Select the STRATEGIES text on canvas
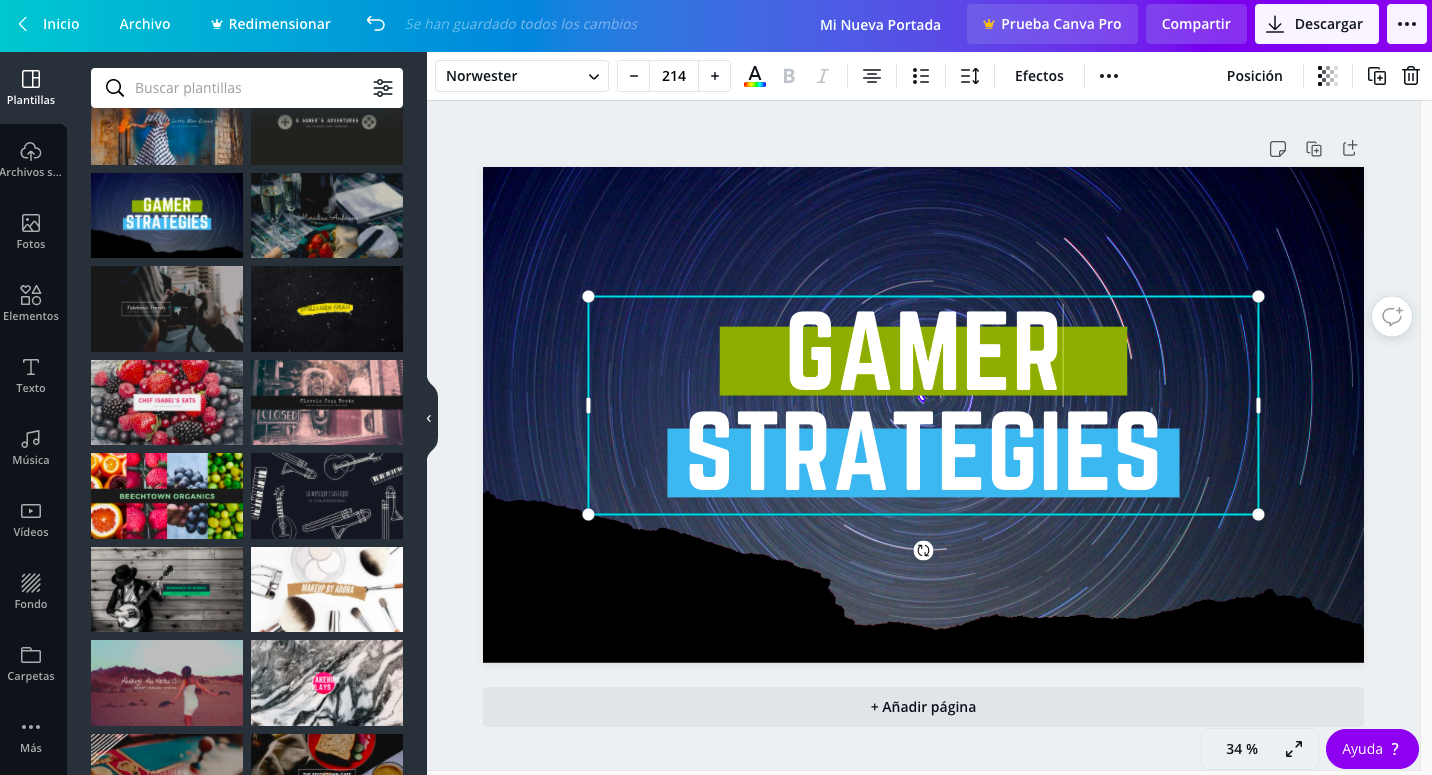 [x=923, y=453]
